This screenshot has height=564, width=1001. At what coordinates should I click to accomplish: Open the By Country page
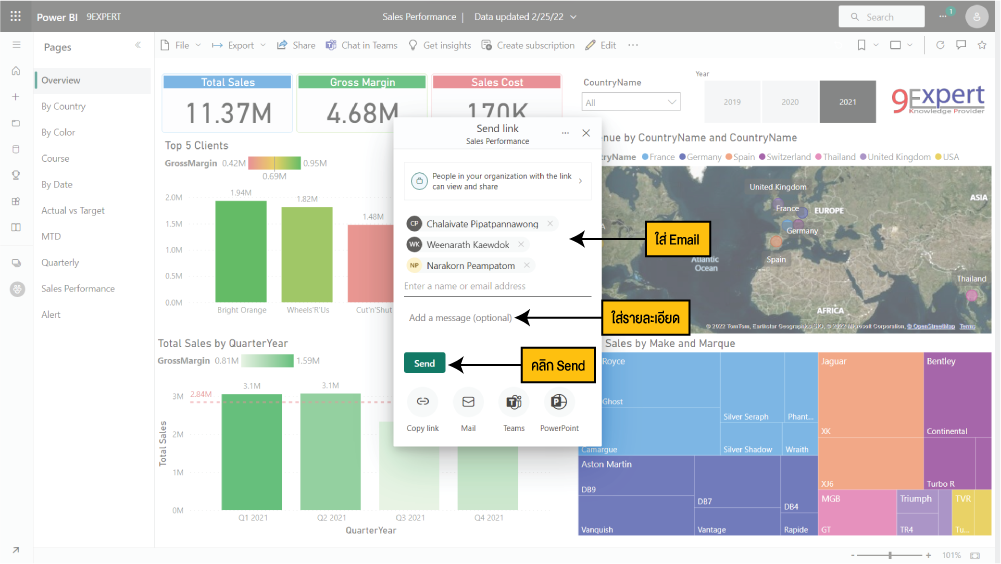pyautogui.click(x=63, y=106)
